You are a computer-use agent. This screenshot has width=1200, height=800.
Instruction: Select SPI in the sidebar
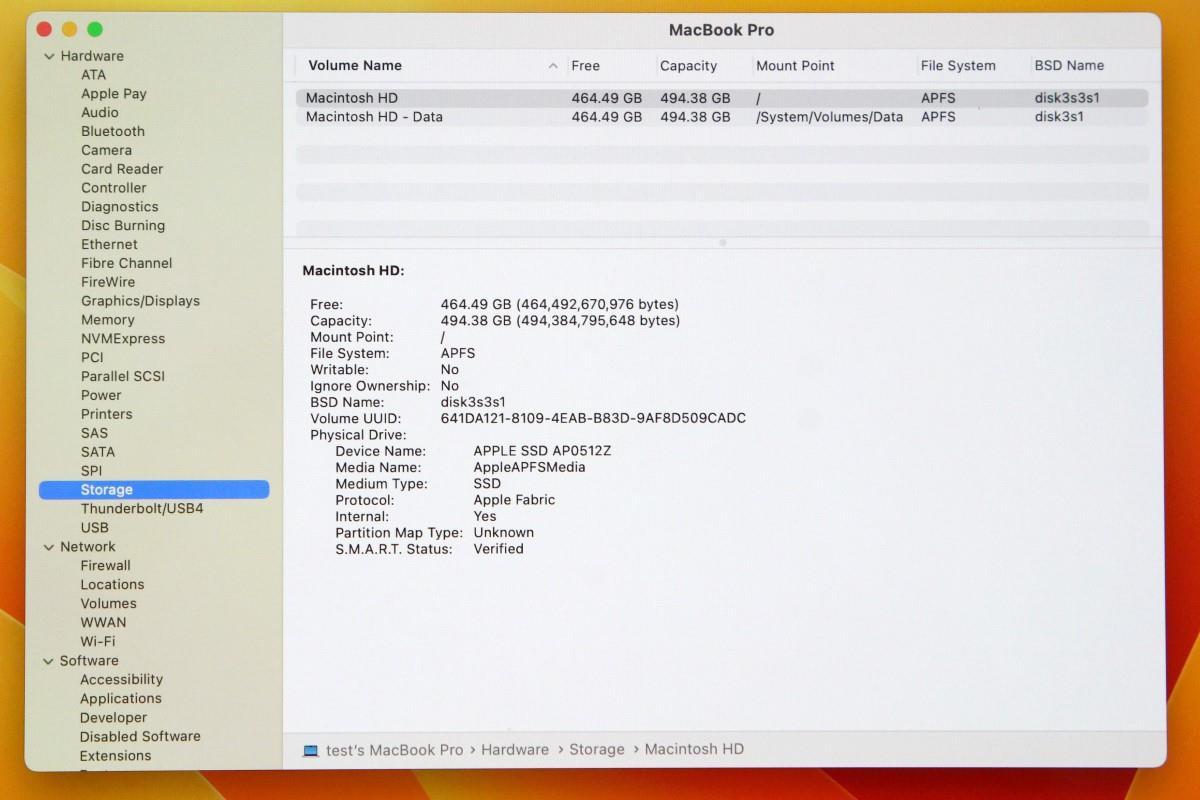(x=92, y=471)
